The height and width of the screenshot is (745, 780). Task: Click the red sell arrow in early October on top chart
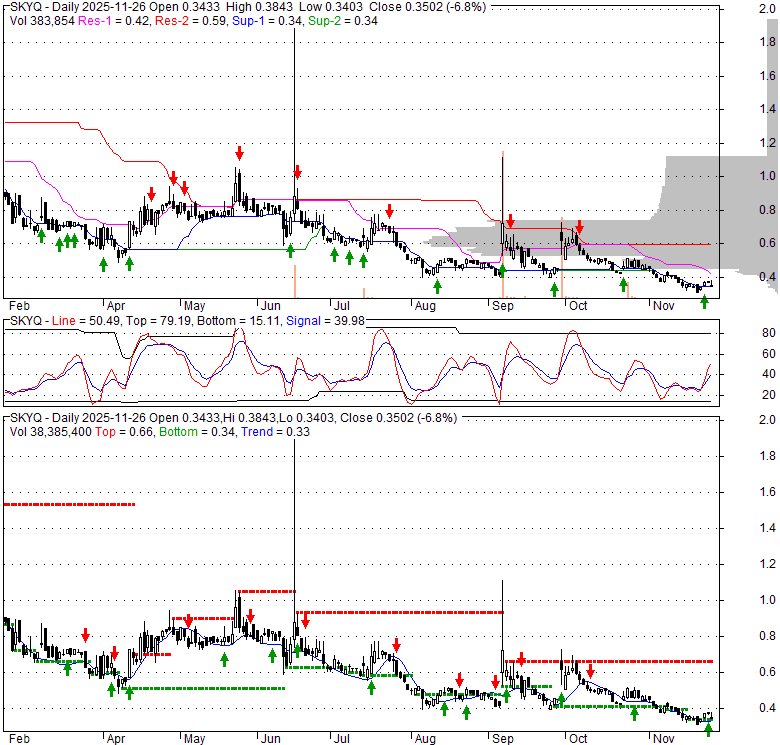click(x=579, y=227)
